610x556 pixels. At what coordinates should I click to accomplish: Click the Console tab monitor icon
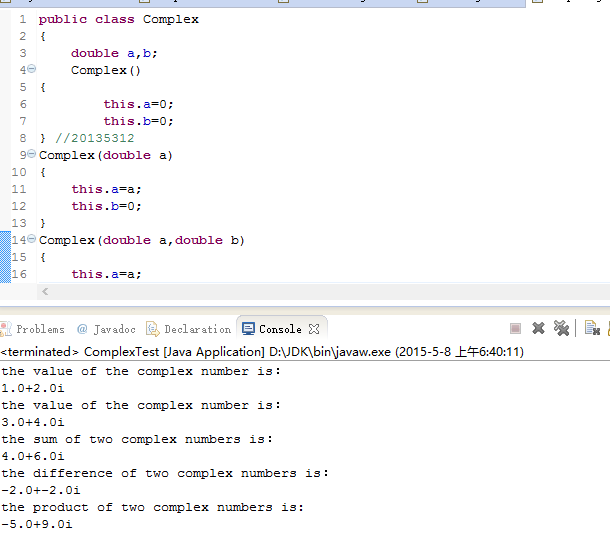point(248,329)
